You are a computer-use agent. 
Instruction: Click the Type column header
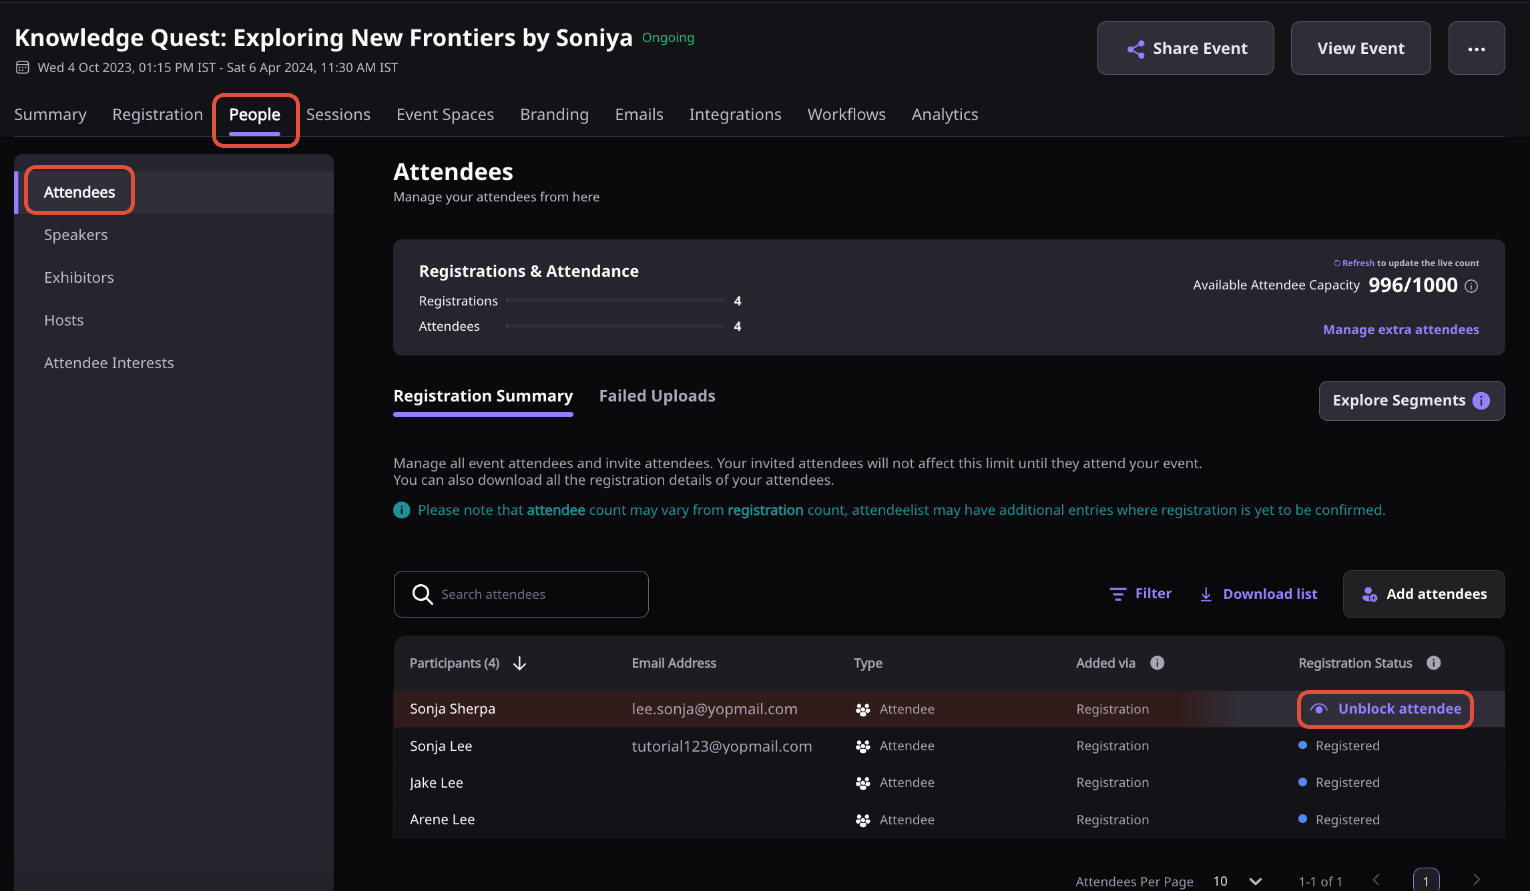pyautogui.click(x=868, y=663)
